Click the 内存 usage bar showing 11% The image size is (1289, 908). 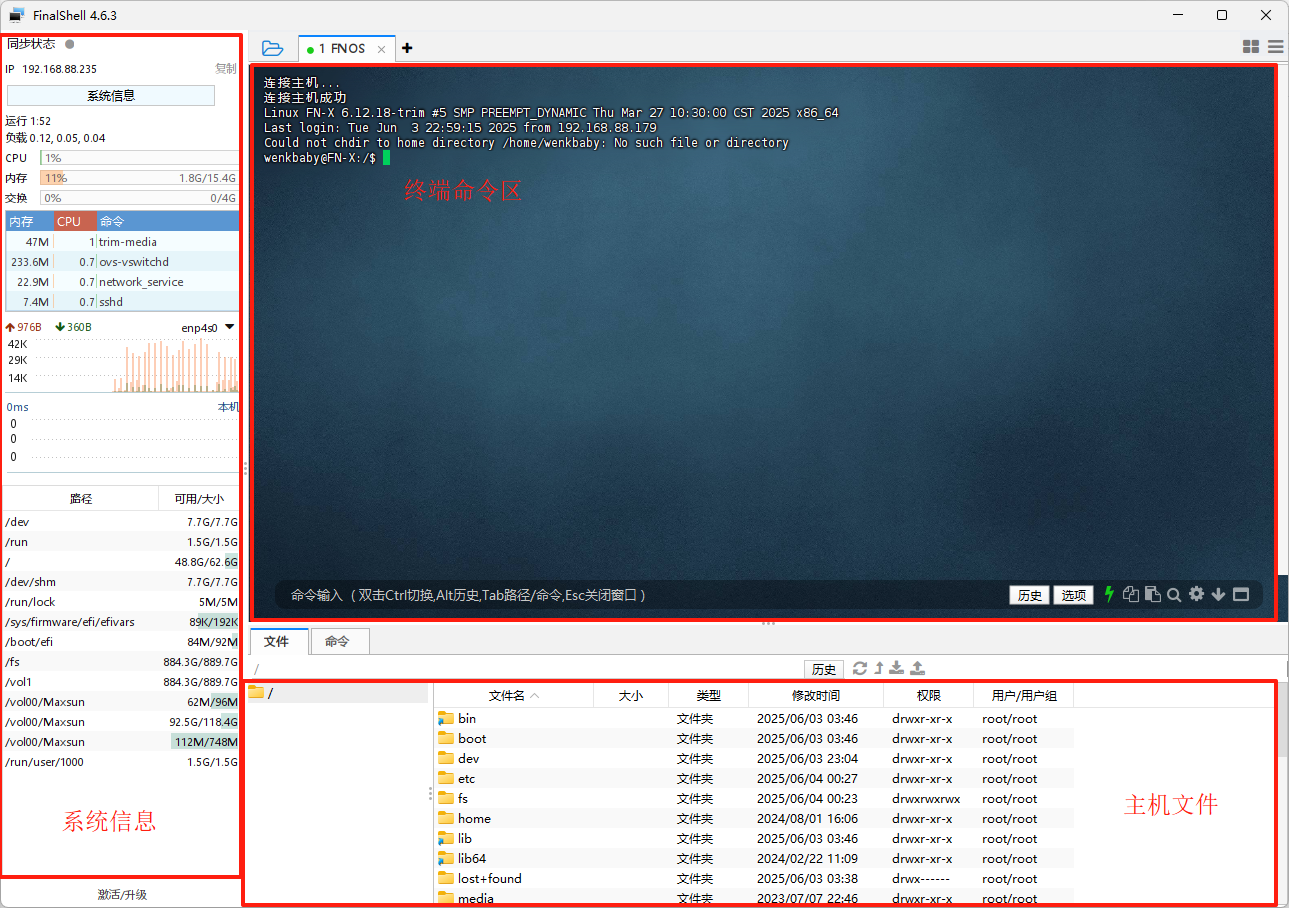139,178
